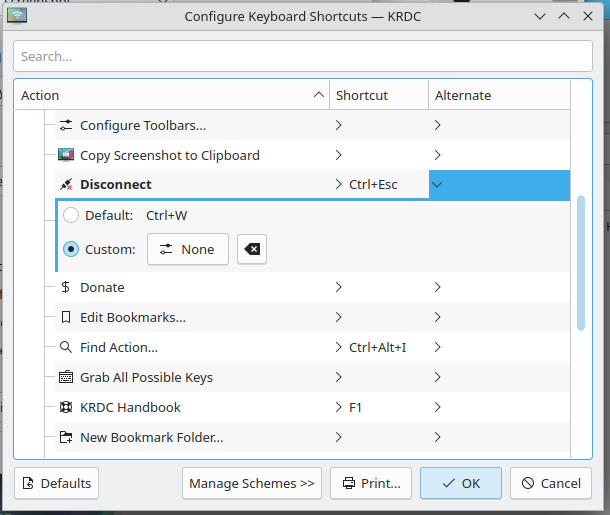This screenshot has width=610, height=515.
Task: Click the Copy Screenshot to Clipboard icon
Action: (x=66, y=155)
